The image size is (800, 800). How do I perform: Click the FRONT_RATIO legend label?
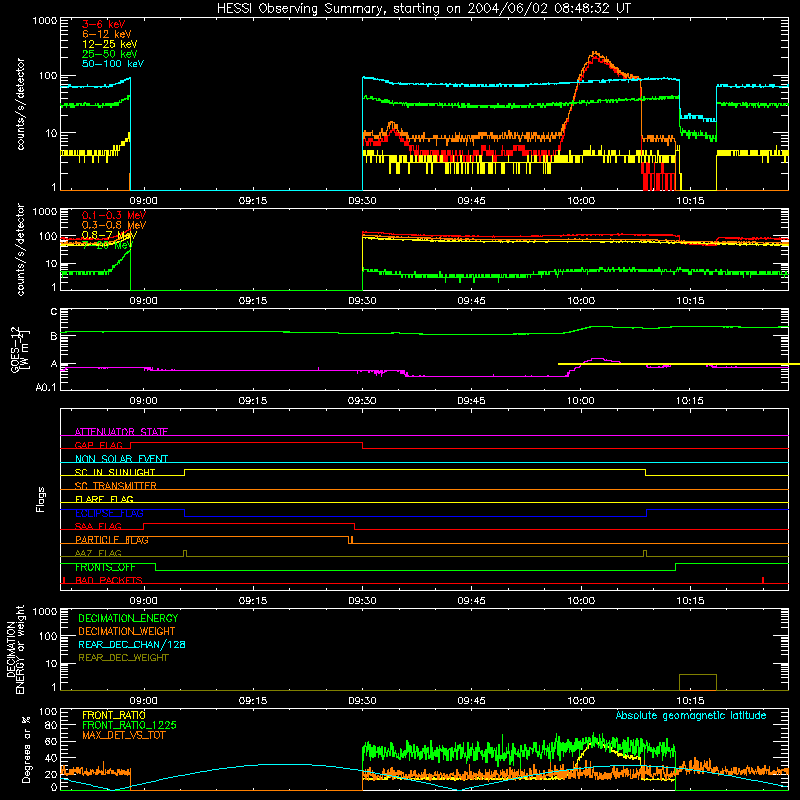pyautogui.click(x=114, y=715)
